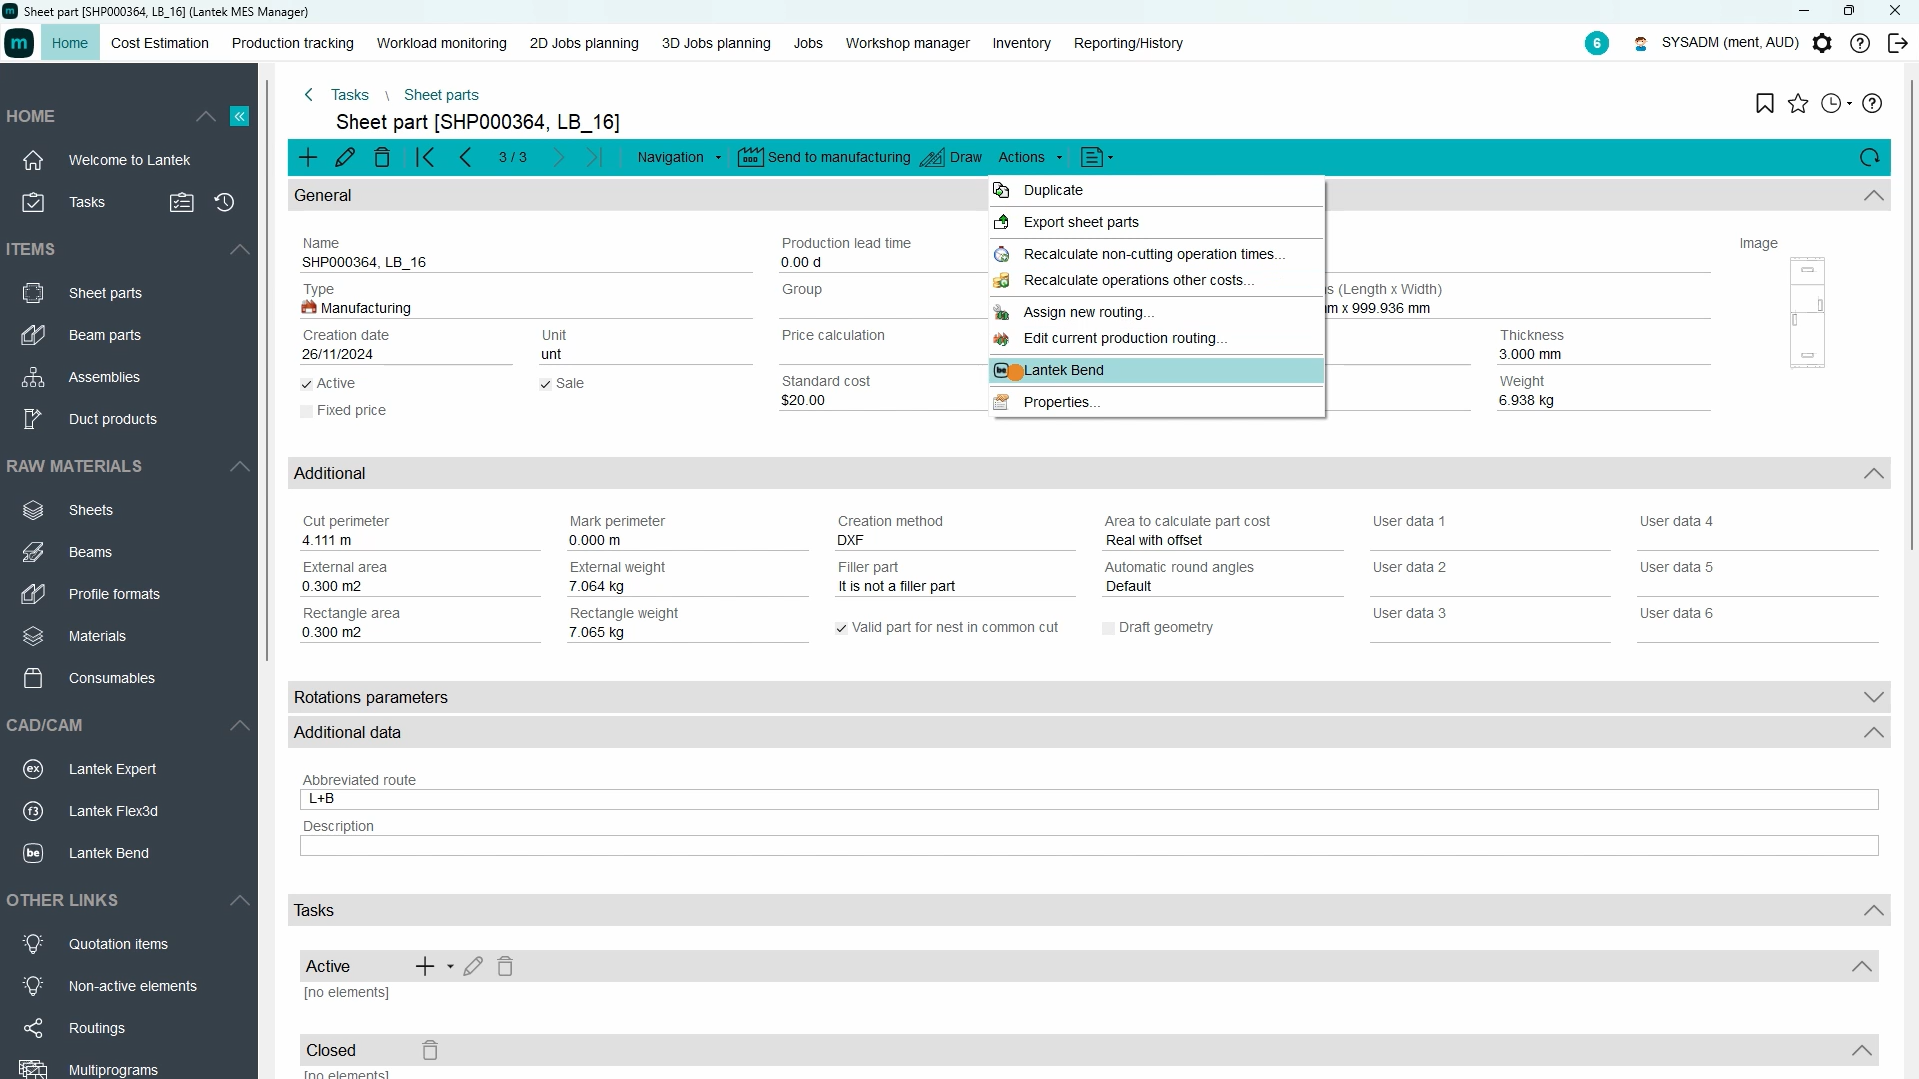Choose Recalculate non-cutting operation times
This screenshot has height=1079, width=1919.
point(1157,254)
